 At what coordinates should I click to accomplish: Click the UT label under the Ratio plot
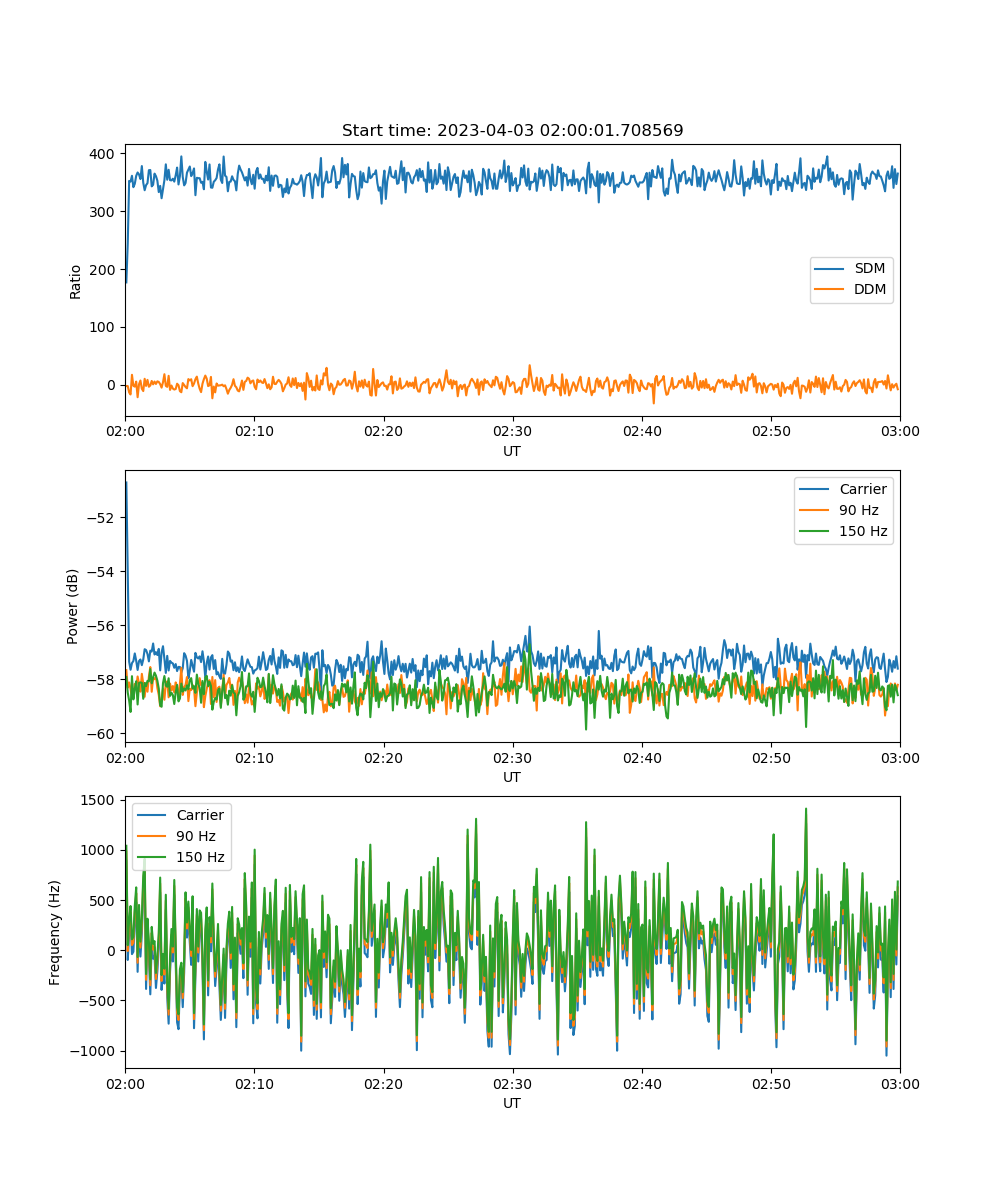tap(512, 451)
